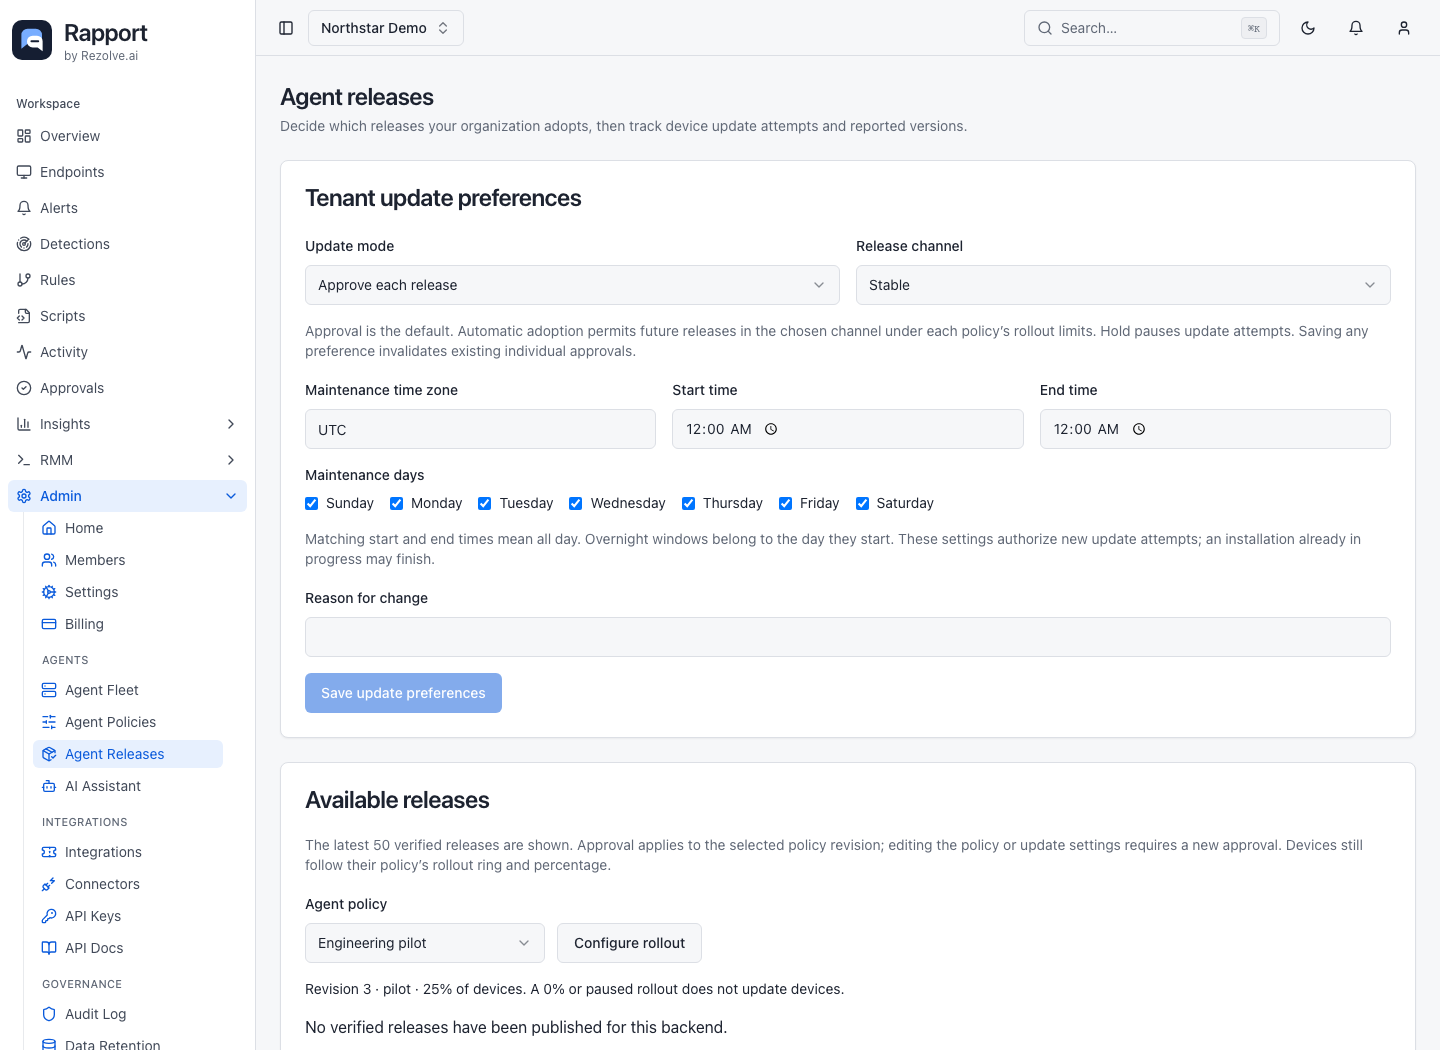Click the Activity pulse icon
The height and width of the screenshot is (1050, 1440).
point(24,352)
